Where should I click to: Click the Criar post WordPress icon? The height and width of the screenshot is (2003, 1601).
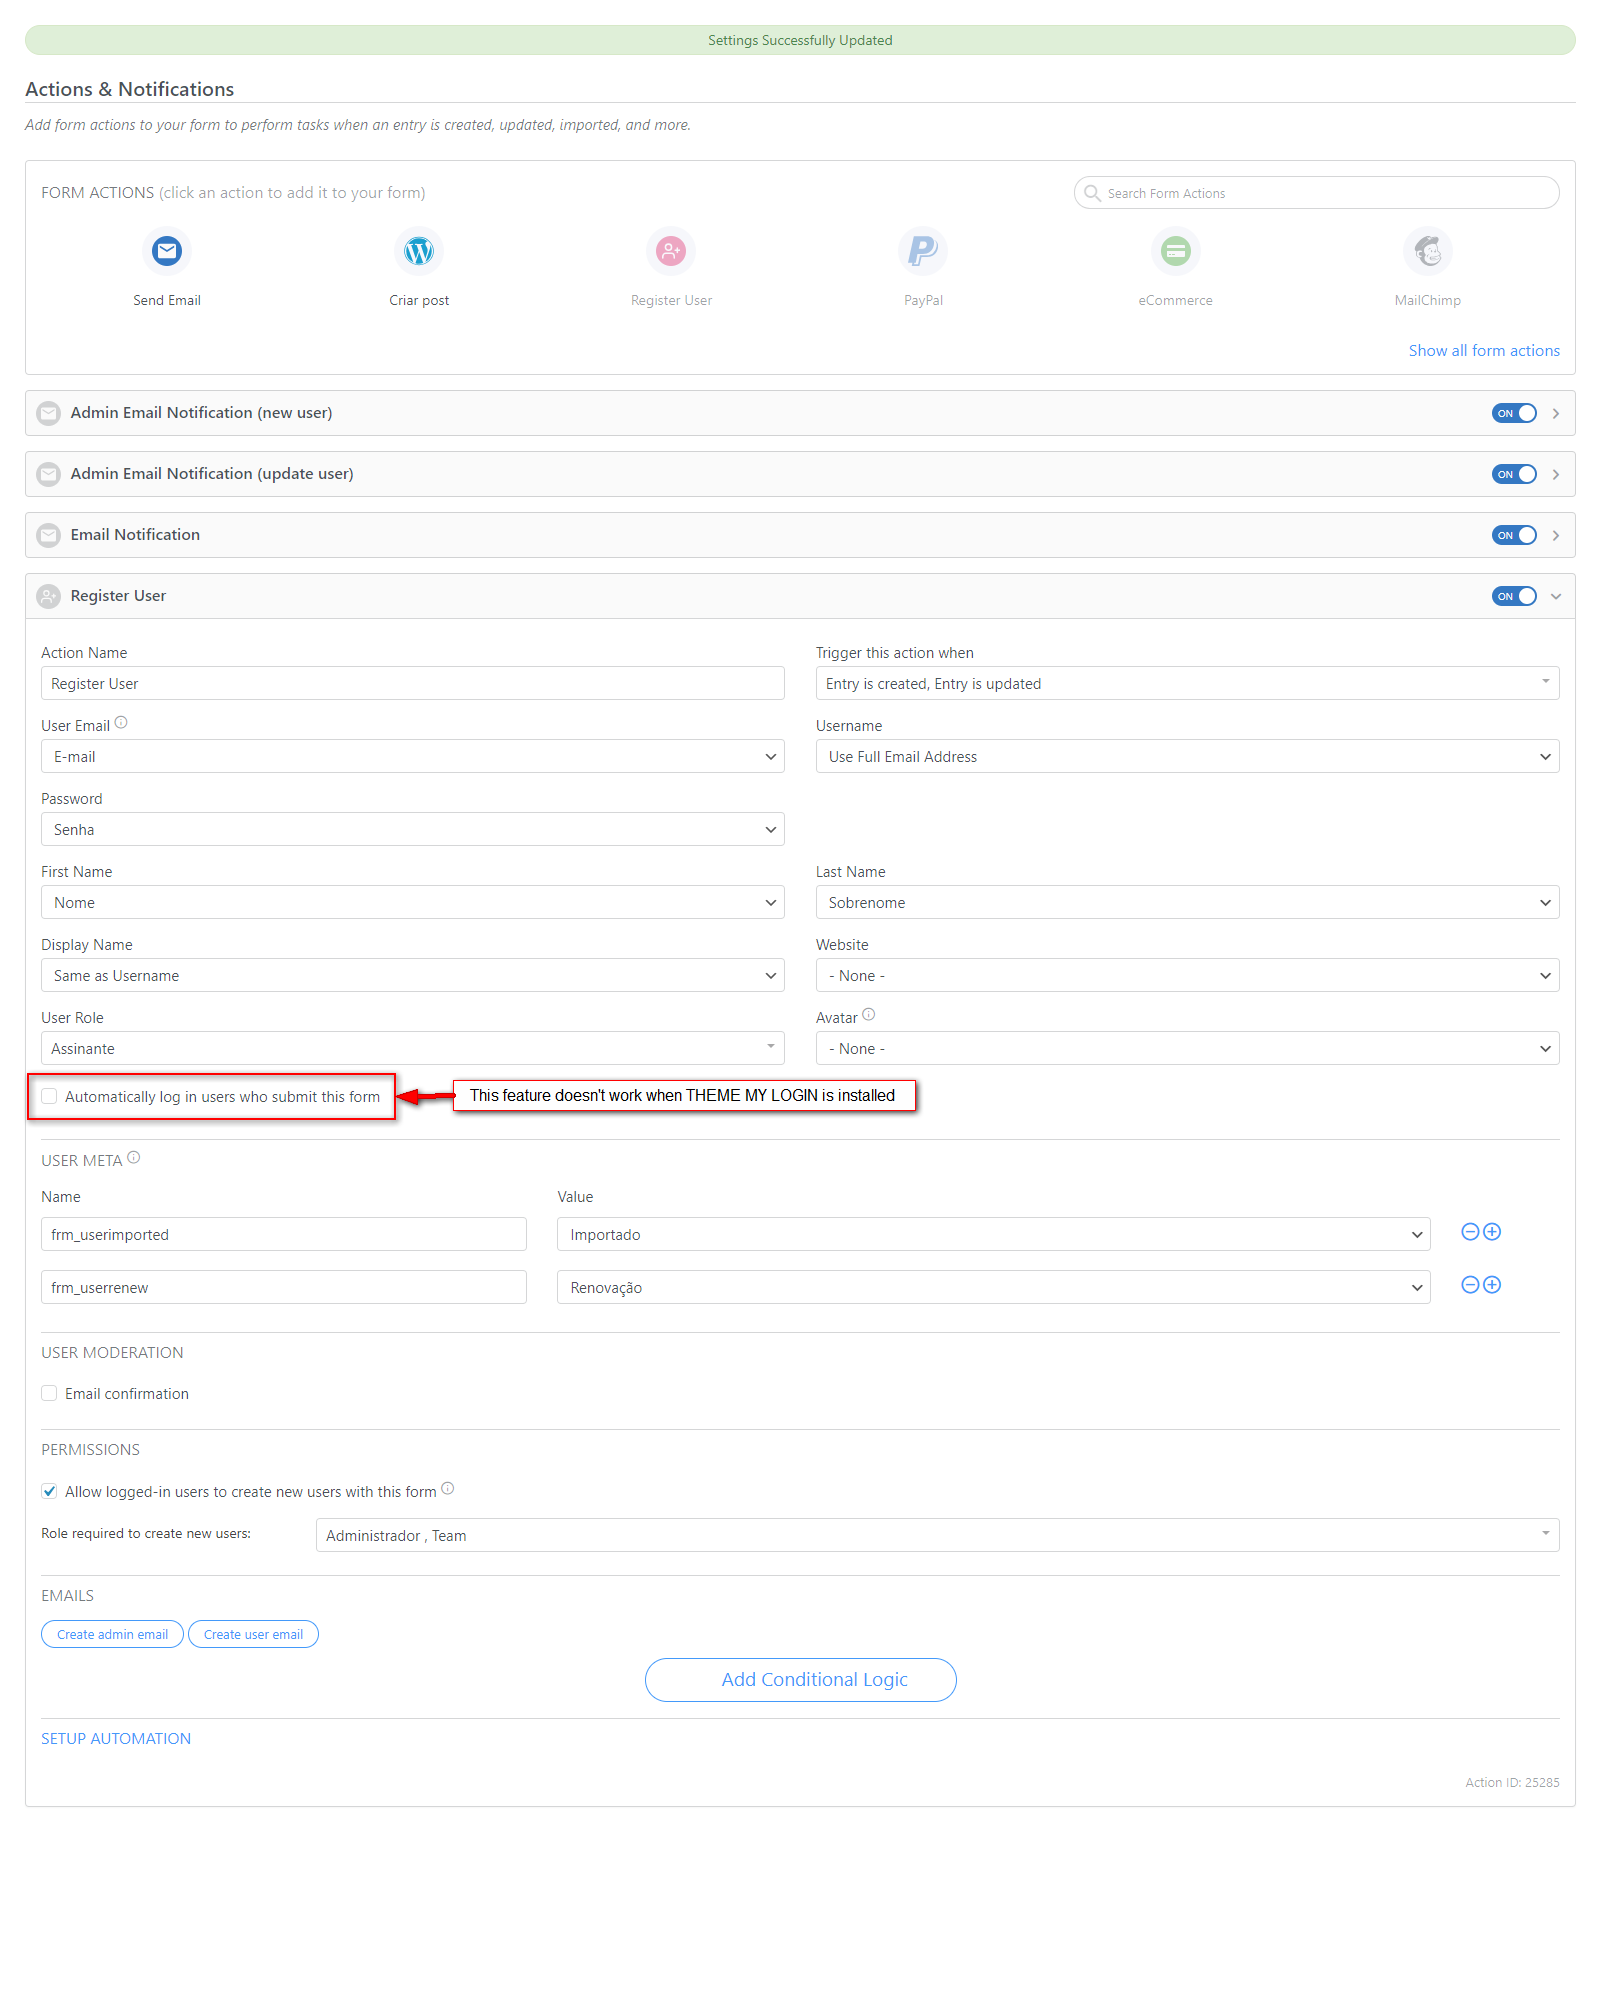tap(419, 251)
